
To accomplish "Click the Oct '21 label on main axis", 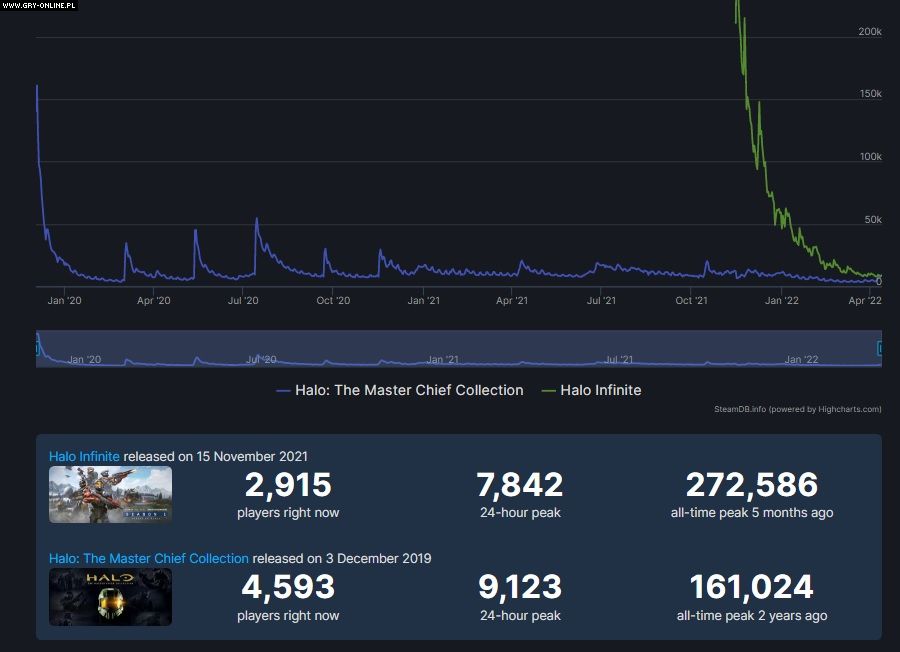I will pyautogui.click(x=691, y=300).
